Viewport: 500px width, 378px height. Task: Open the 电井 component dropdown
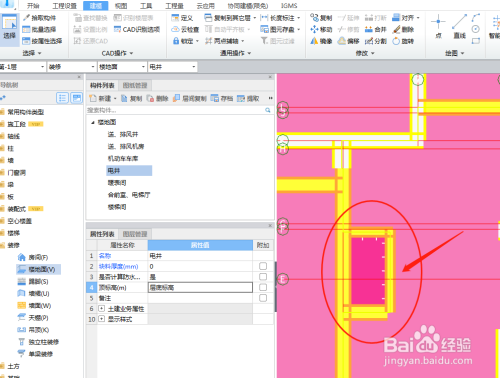173,67
